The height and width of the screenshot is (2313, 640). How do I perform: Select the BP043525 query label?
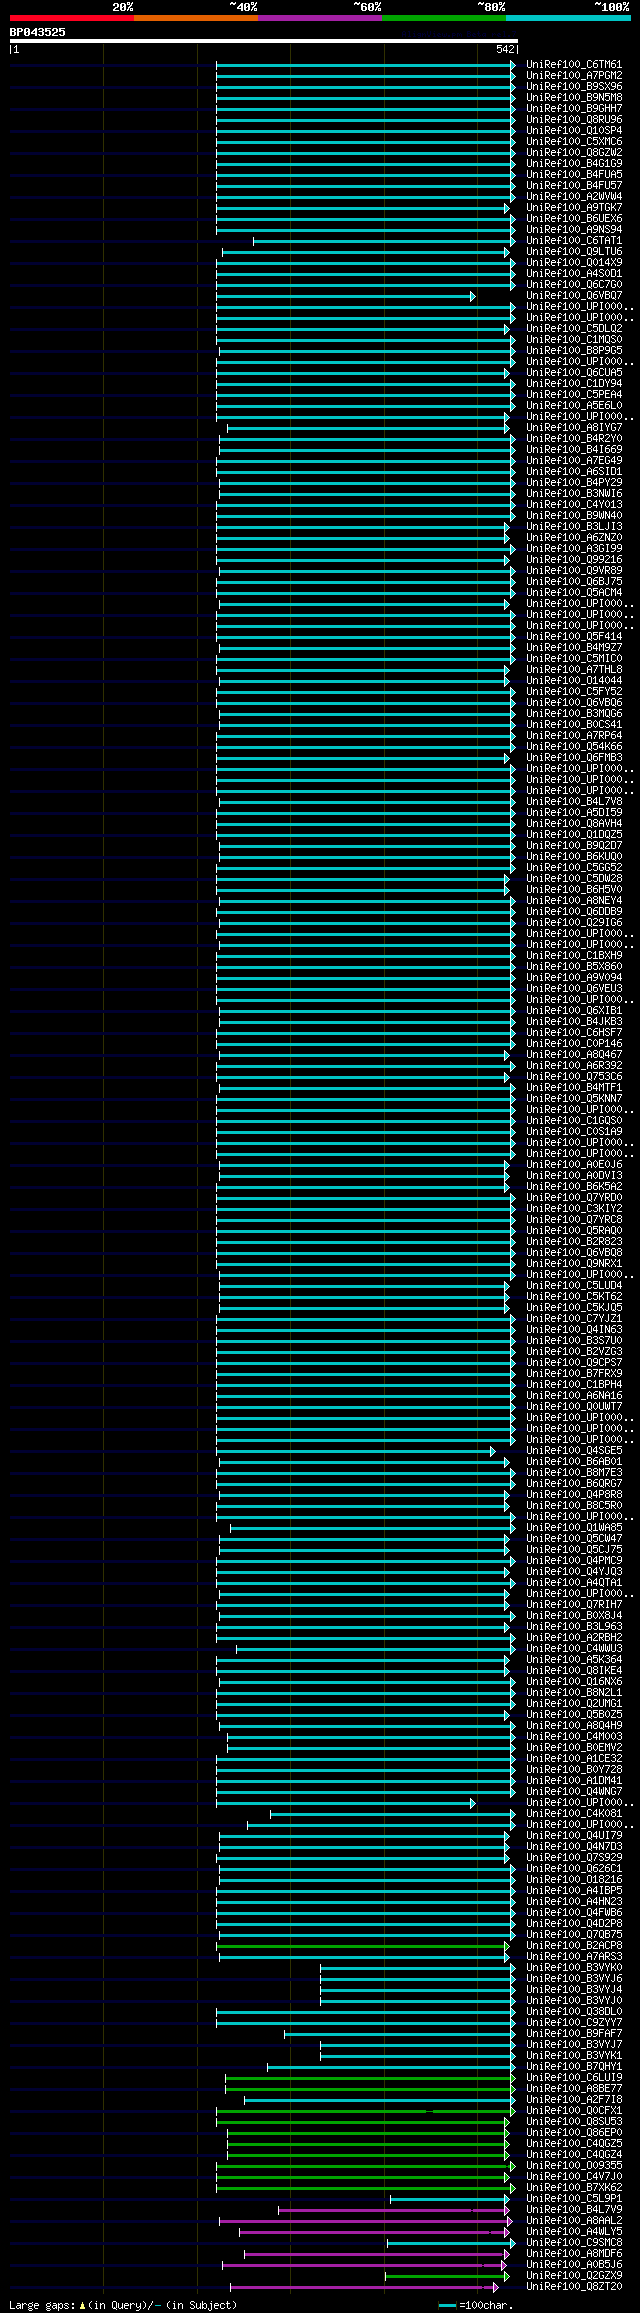pyautogui.click(x=38, y=32)
